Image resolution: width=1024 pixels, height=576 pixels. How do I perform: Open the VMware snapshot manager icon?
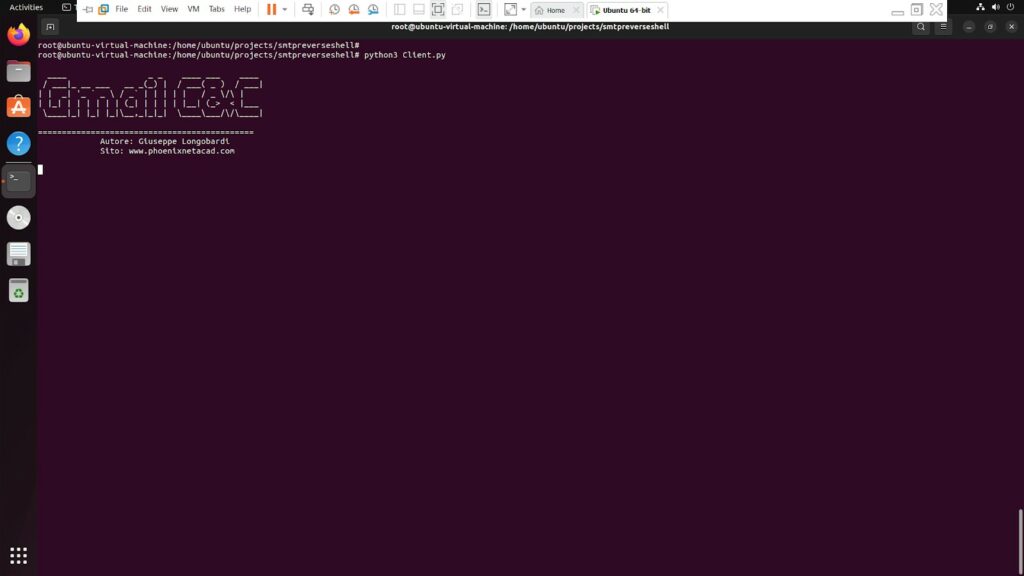(373, 10)
